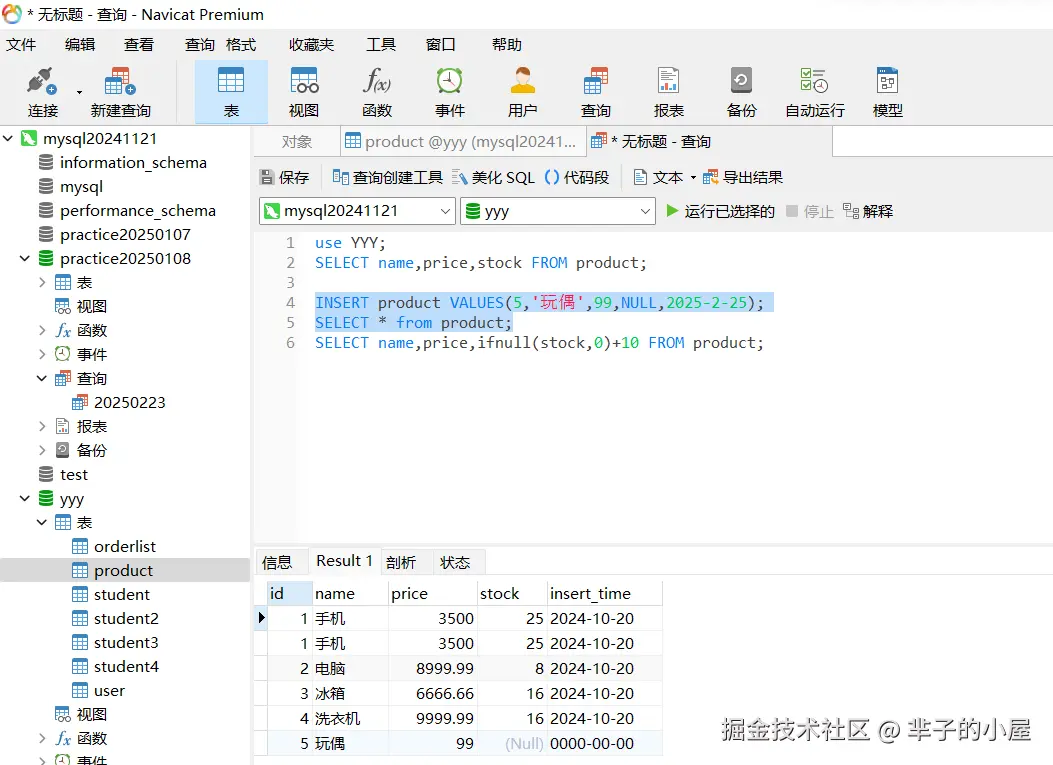
Task: Click the 连接 (Connection) toolbar icon
Action: (42, 93)
